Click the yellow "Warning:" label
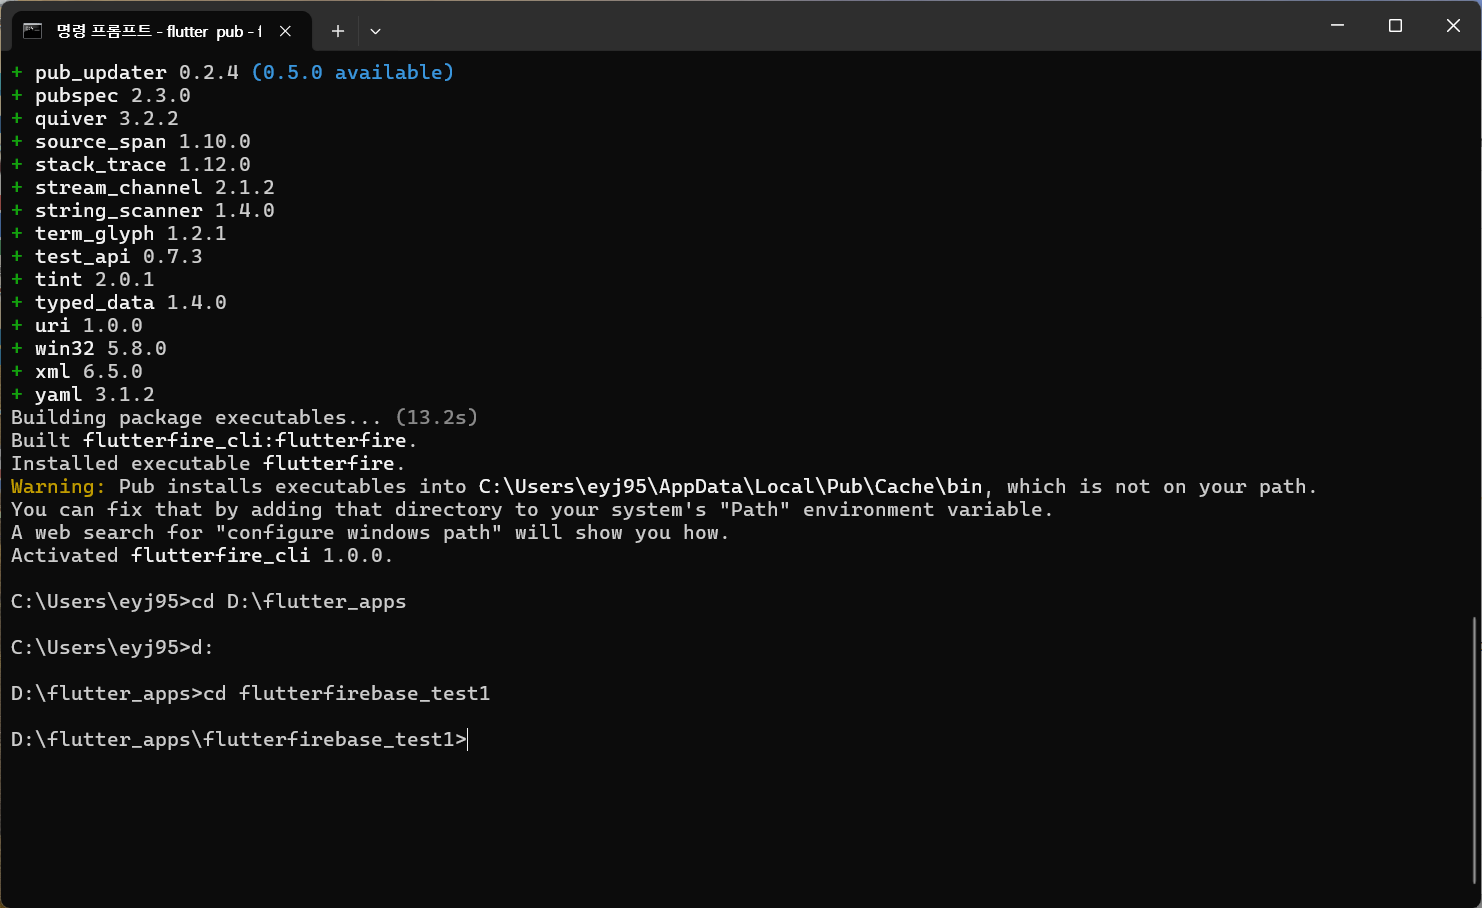 (58, 486)
